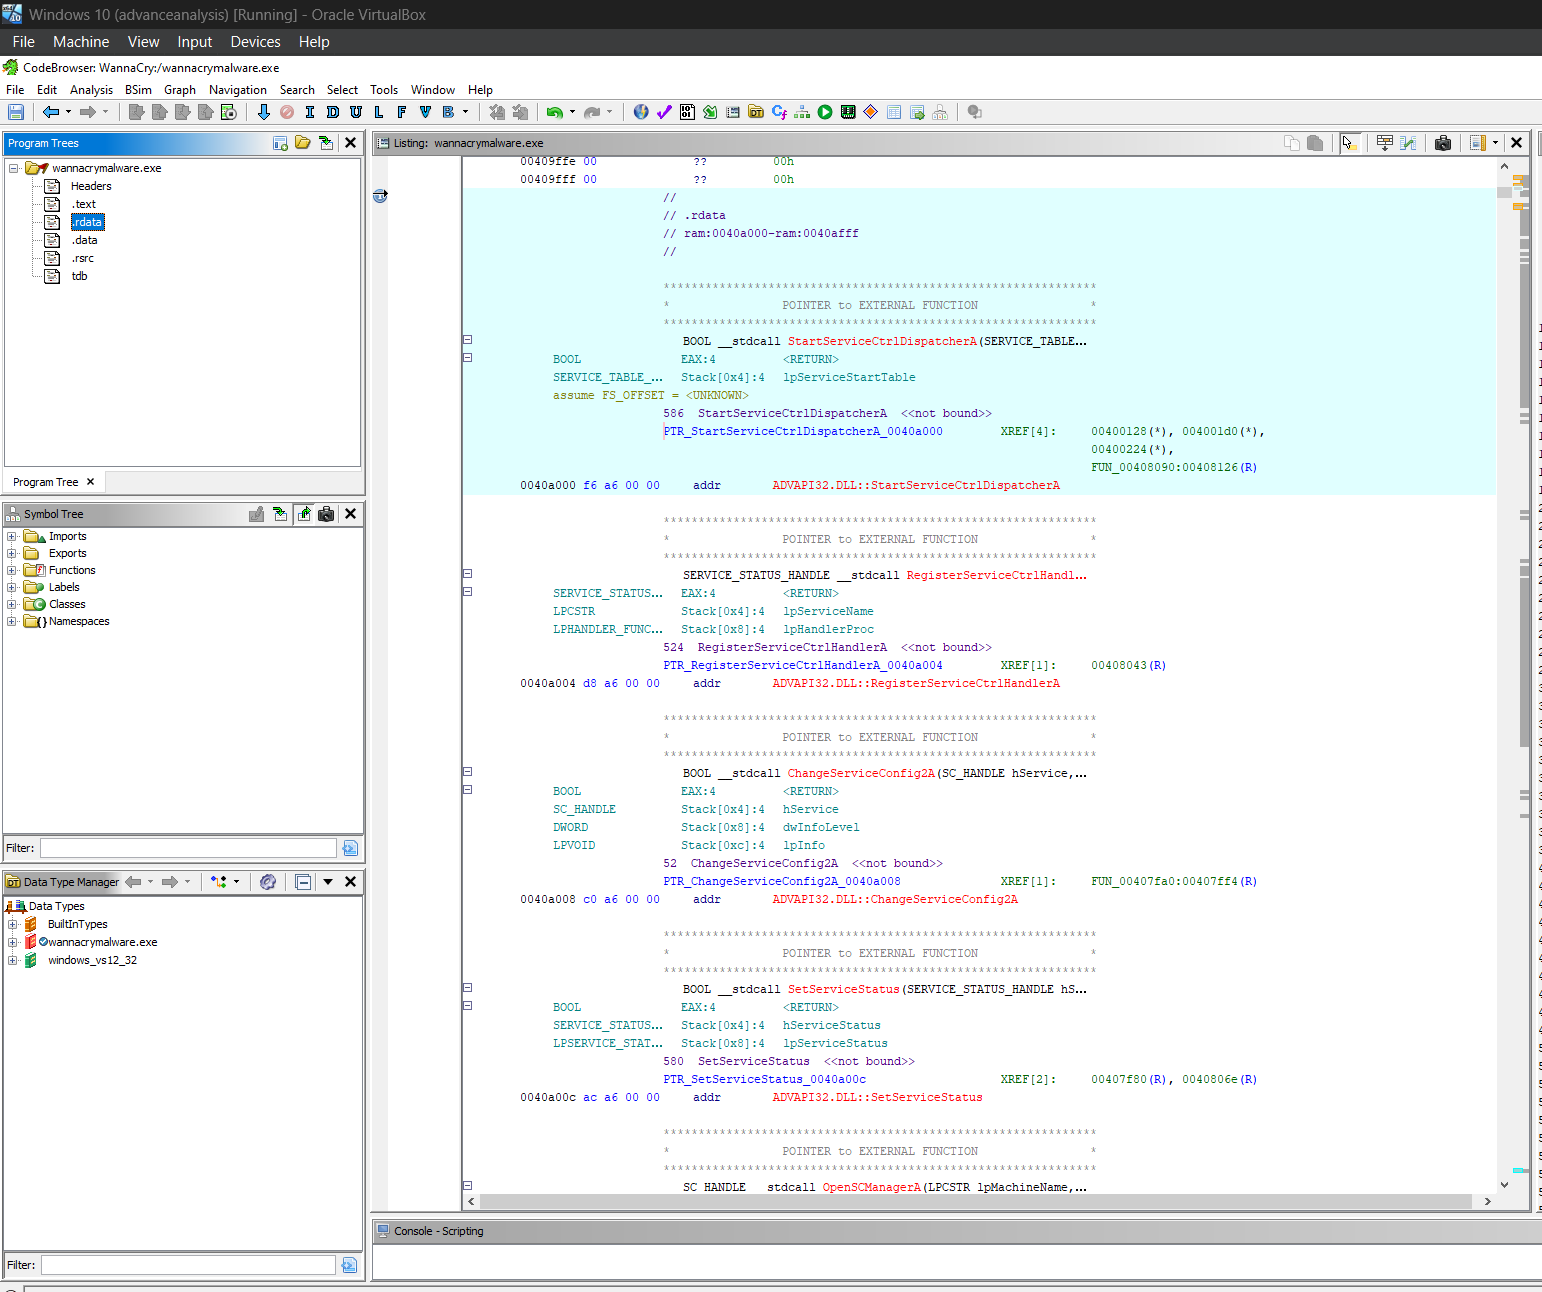Screen dimensions: 1542x1292
Task: Expand the Functions node in Symbol Tree
Action: pyautogui.click(x=11, y=570)
